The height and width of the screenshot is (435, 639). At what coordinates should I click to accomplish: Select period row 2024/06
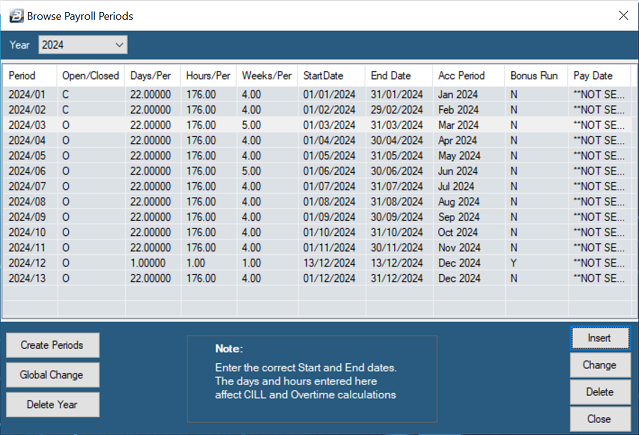tap(317, 171)
